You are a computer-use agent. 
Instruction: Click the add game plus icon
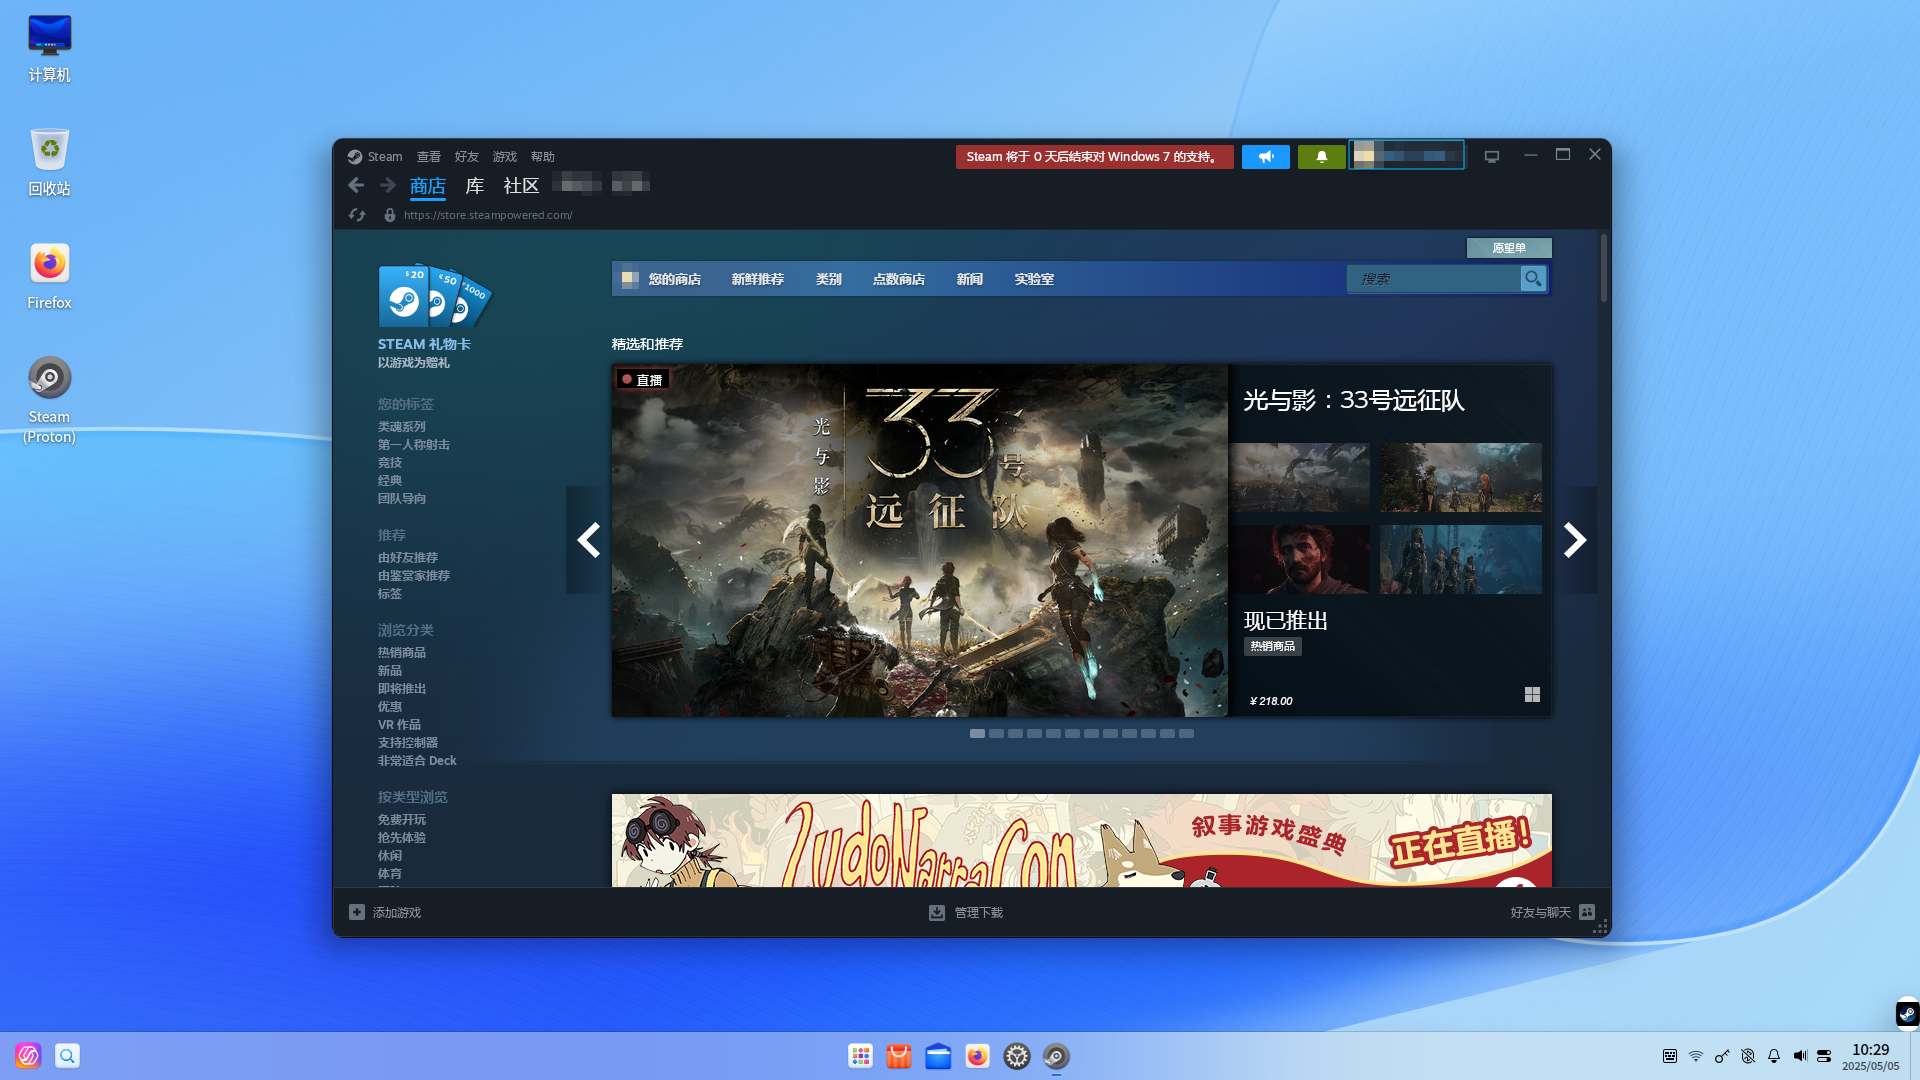(x=357, y=912)
